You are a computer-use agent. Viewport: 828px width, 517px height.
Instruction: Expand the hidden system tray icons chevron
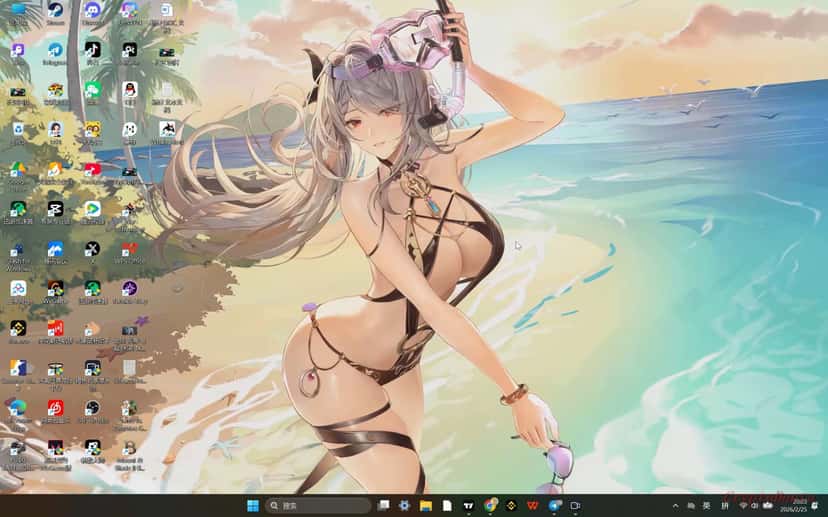tap(675, 506)
